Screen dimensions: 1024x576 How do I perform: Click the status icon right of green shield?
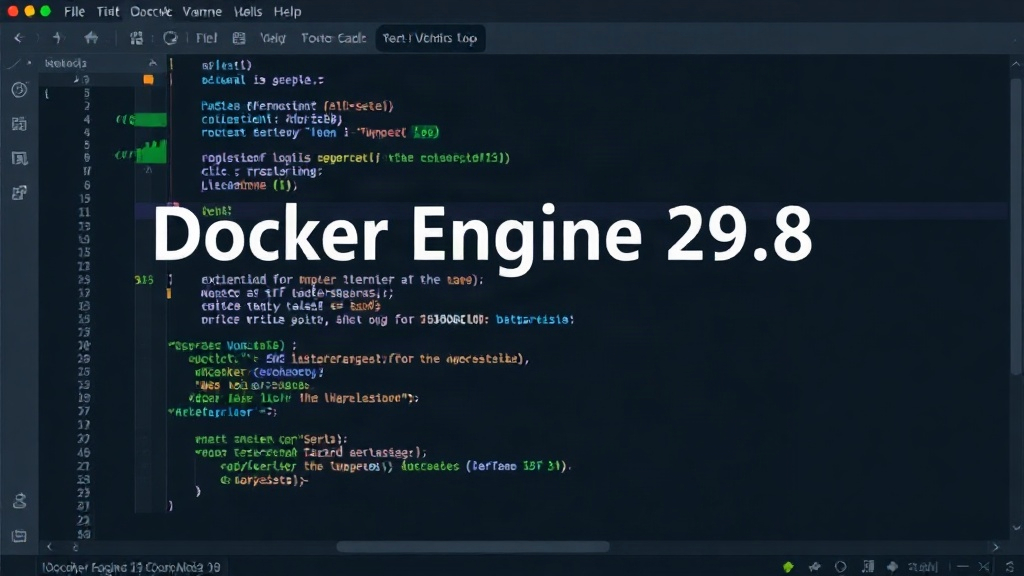coord(814,567)
